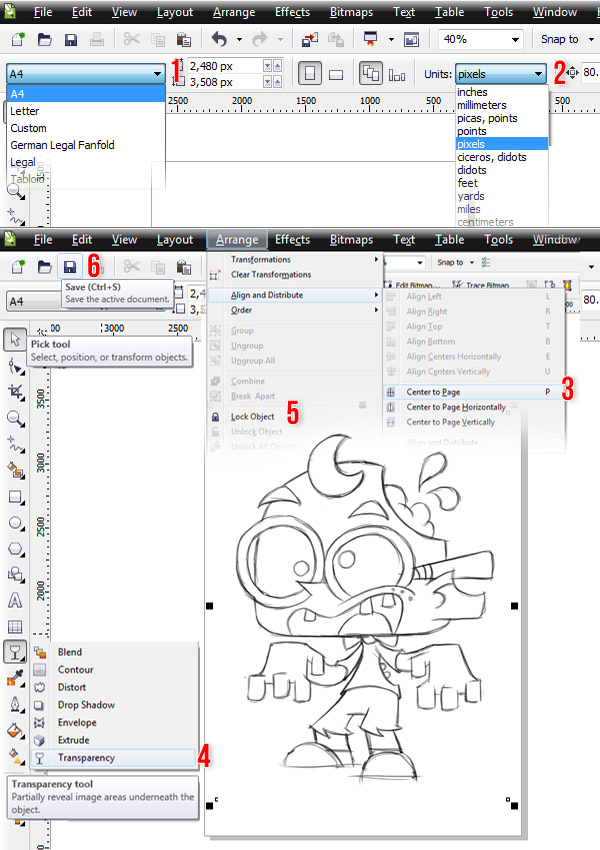Click the Undo arrow icon

[219, 39]
